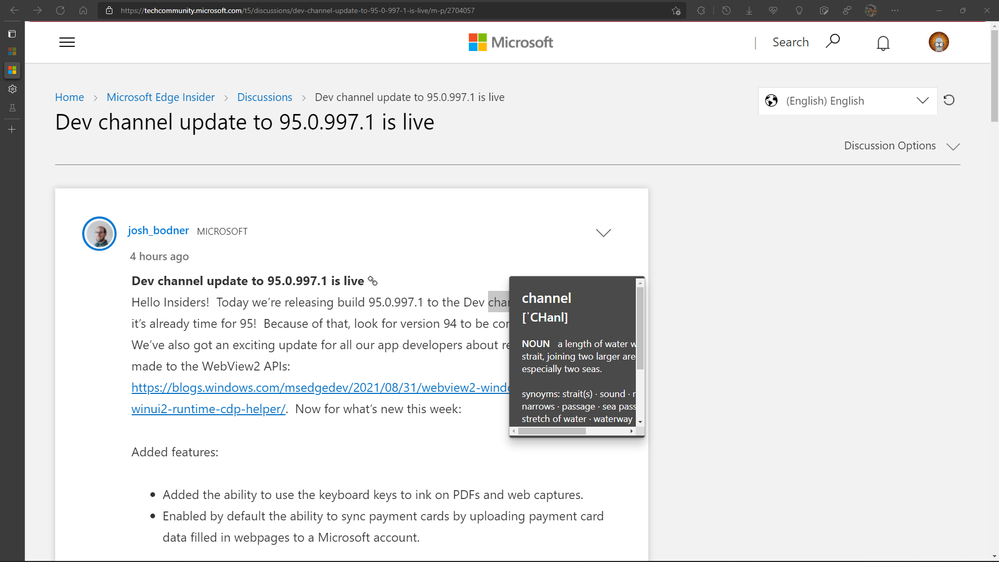Open Edge Settings and more menu
999x562 pixels.
pyautogui.click(x=895, y=10)
